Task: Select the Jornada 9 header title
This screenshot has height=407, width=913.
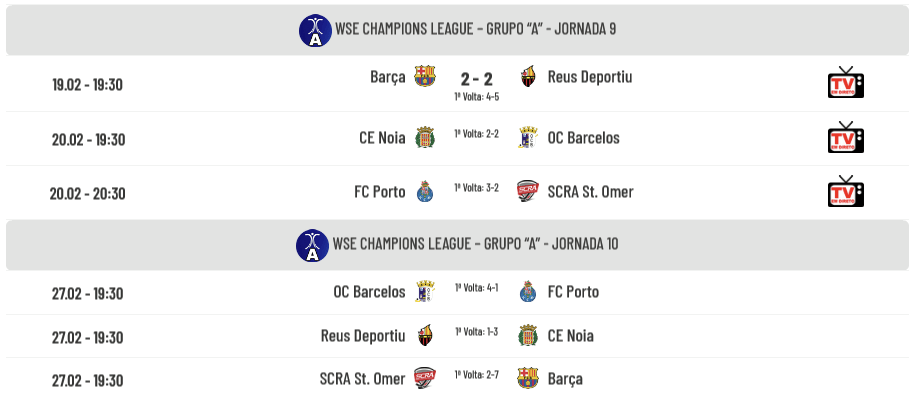Action: [475, 29]
